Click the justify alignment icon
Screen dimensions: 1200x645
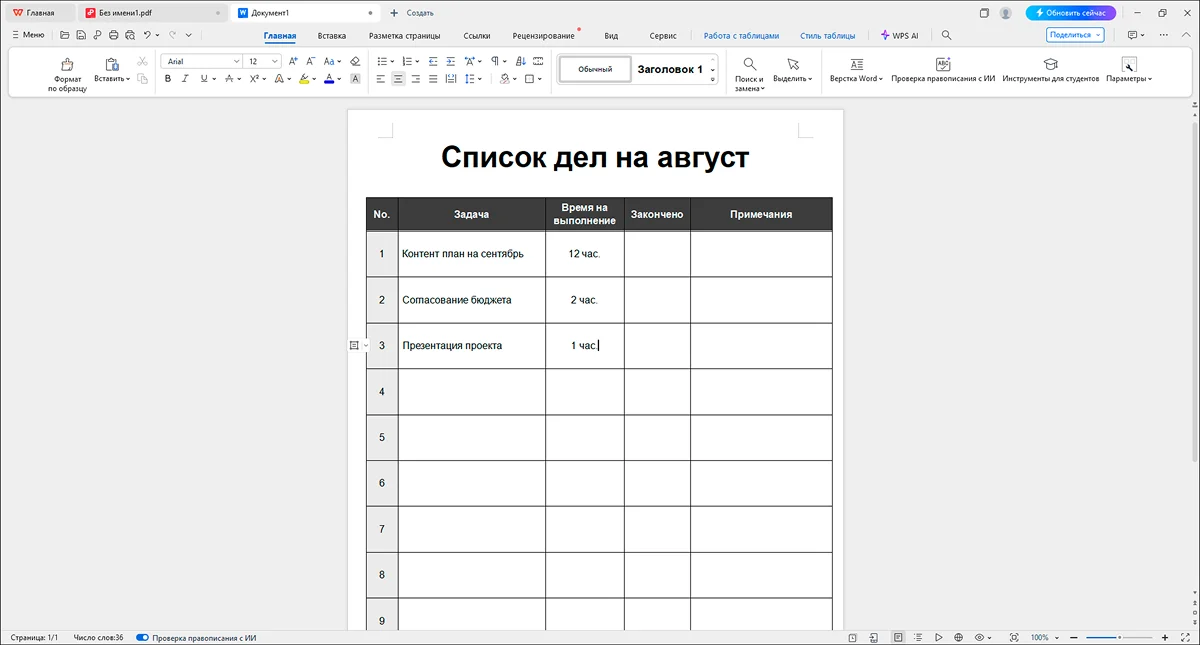click(x=432, y=78)
